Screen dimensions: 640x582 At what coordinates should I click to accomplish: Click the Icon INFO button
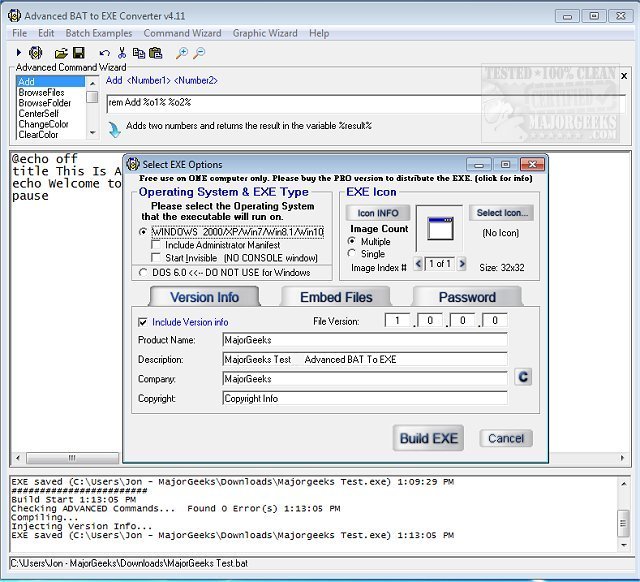(378, 213)
